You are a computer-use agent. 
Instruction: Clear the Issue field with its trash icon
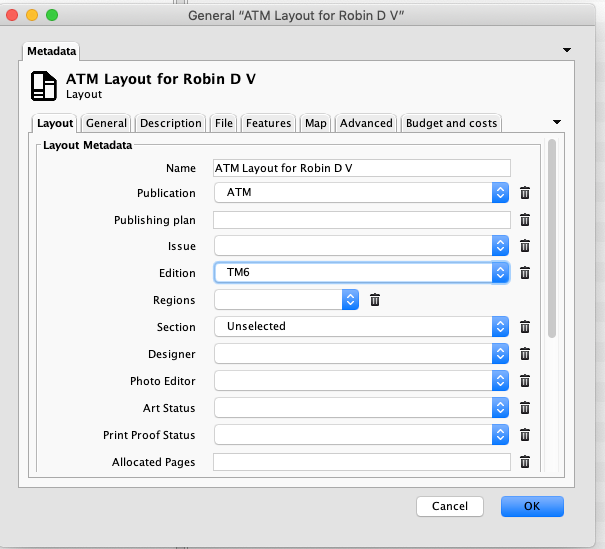(x=525, y=246)
